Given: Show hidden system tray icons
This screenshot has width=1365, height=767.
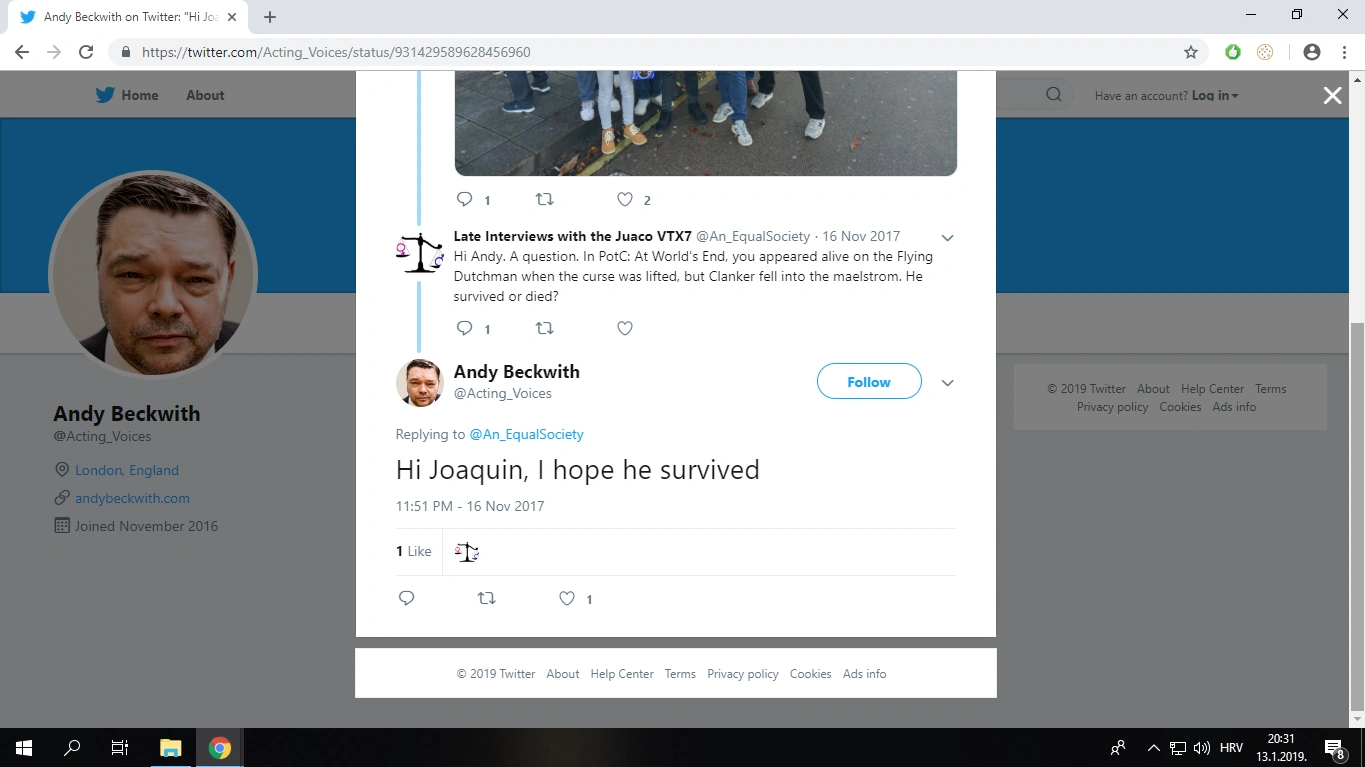Looking at the screenshot, I should 1153,747.
